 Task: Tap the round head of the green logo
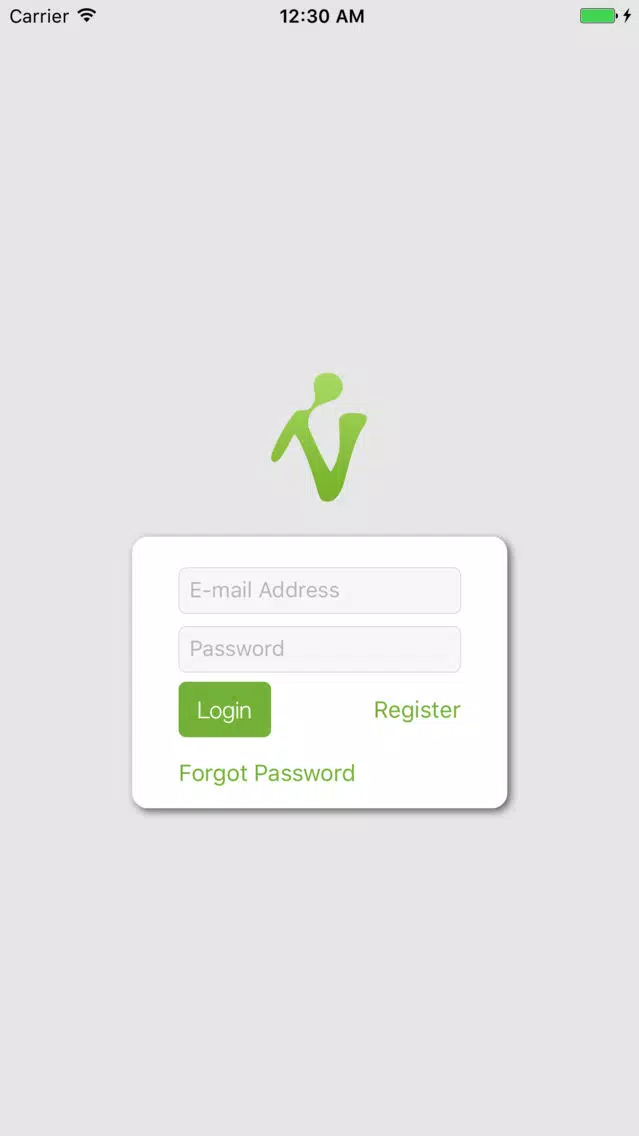click(327, 385)
